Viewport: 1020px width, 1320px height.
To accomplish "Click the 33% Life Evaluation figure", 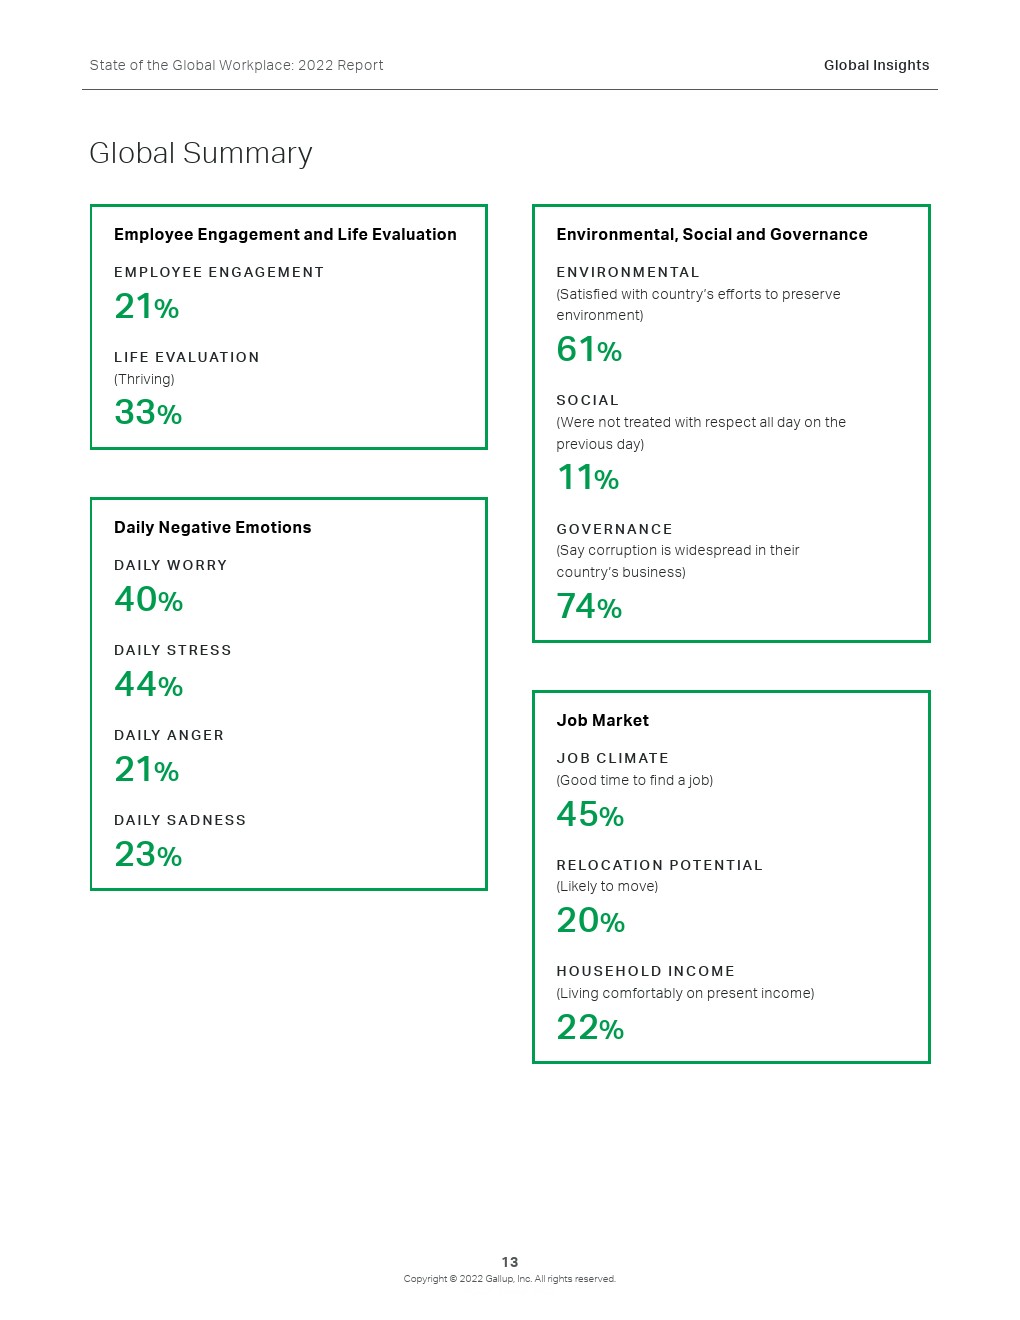I will click(148, 412).
